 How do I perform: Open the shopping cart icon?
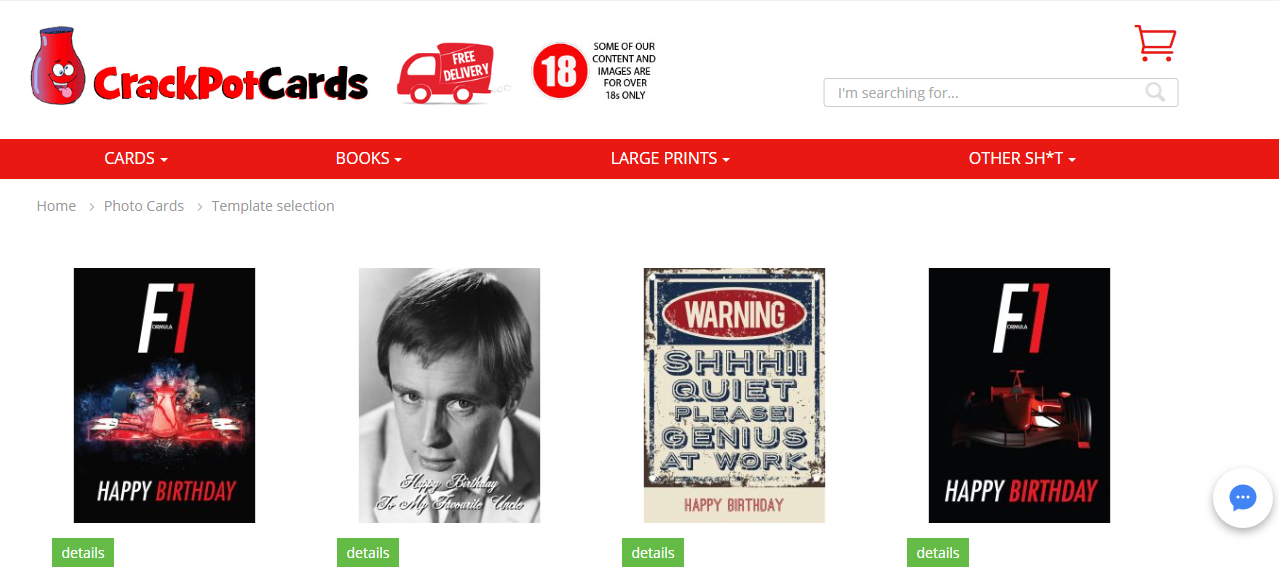(1155, 43)
